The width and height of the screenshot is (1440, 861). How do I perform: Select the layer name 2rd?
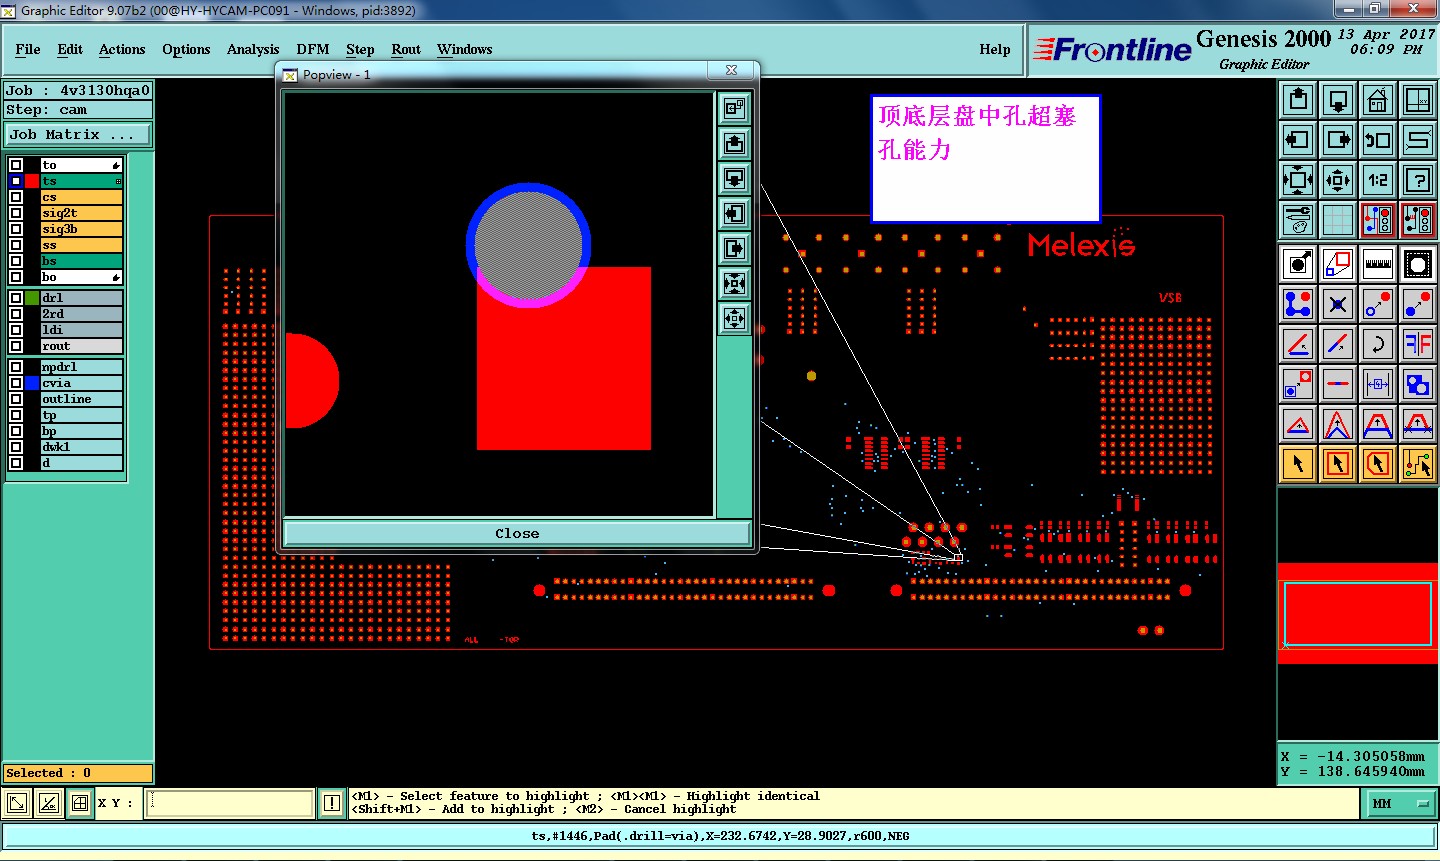[x=82, y=314]
